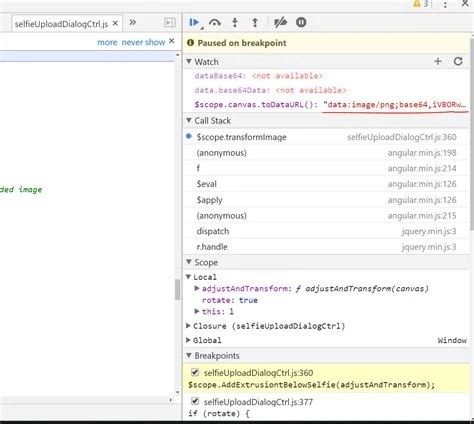Click the editor horizontal scroll right arrow
Screen dimensions: 474x424
[171, 400]
